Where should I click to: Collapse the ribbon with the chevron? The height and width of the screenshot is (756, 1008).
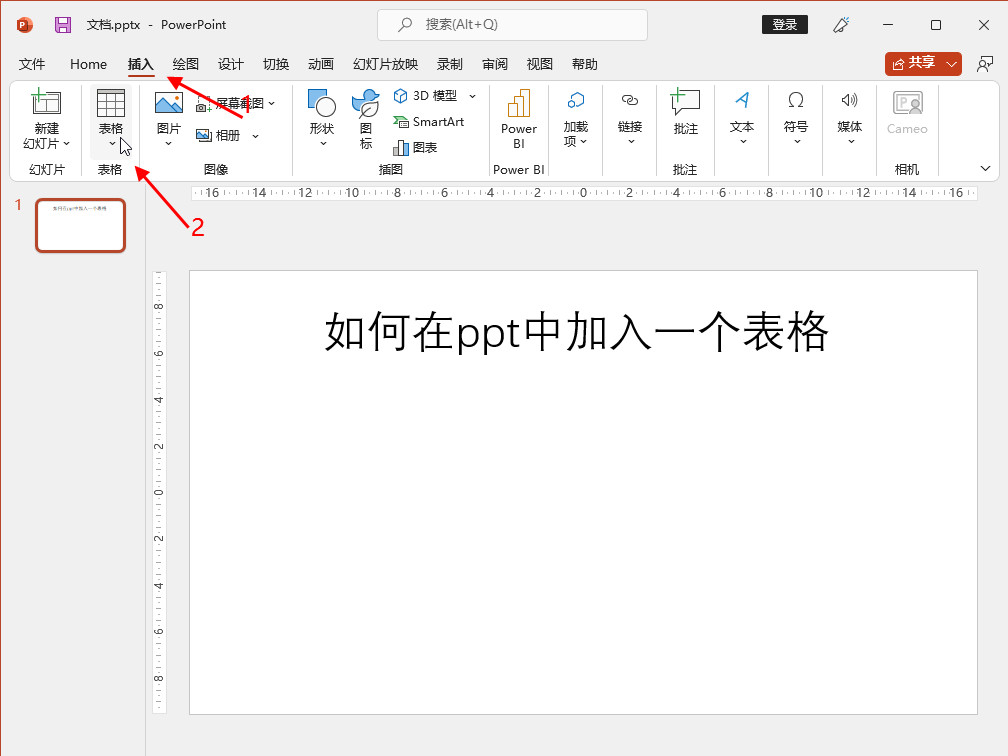pos(985,168)
